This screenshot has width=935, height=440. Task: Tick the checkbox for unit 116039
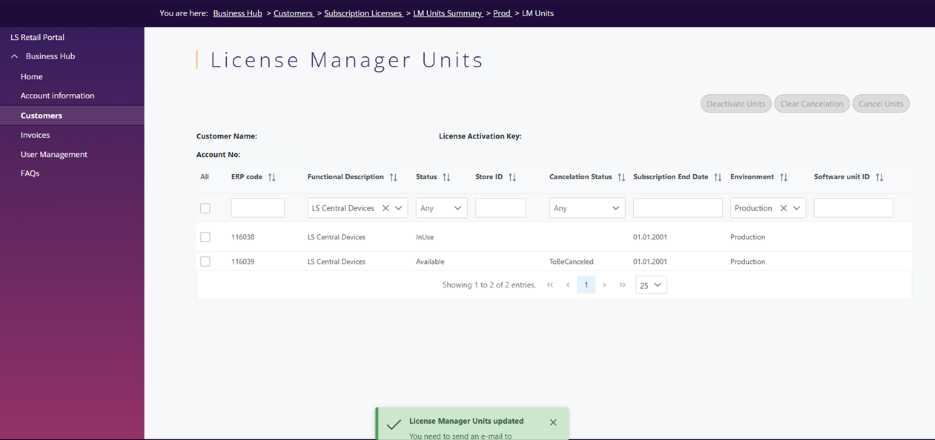coord(205,261)
